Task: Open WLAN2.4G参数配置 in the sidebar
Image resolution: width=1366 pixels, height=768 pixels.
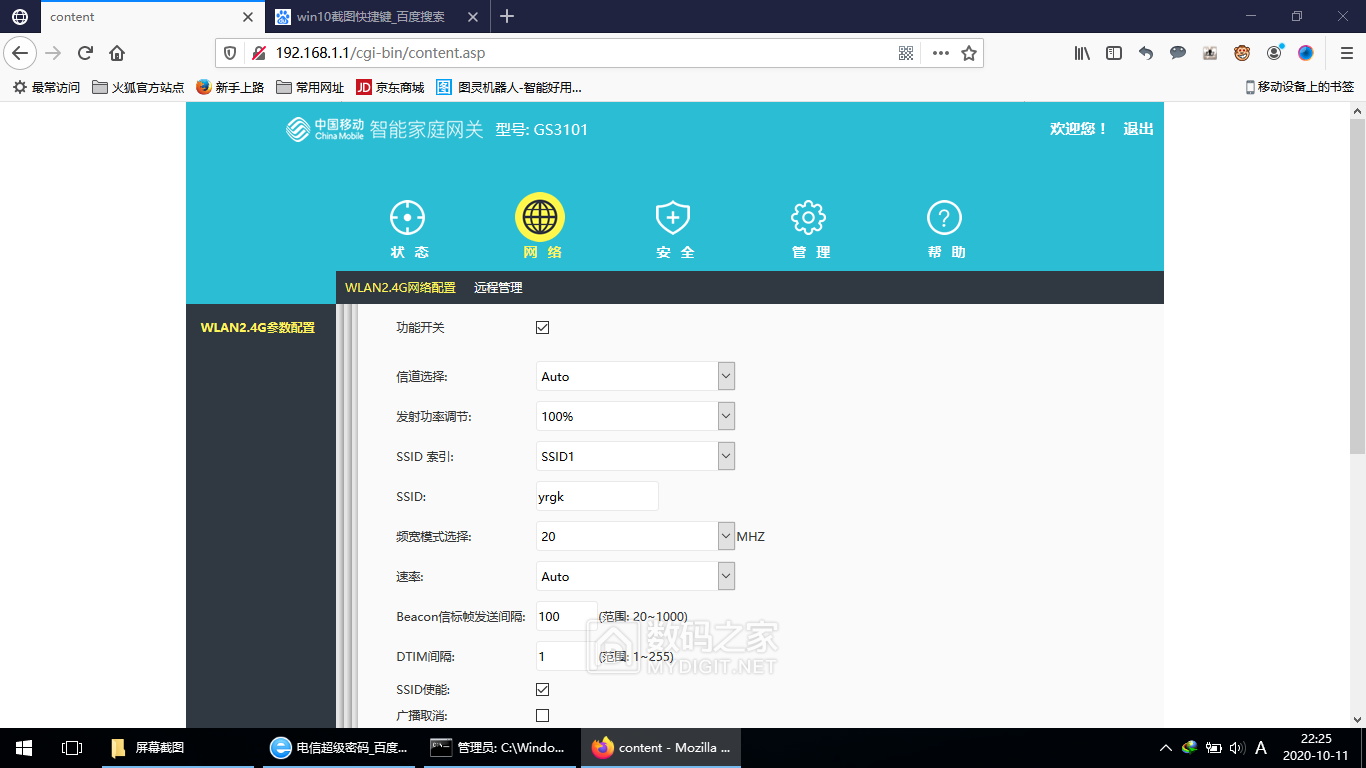Action: point(258,327)
